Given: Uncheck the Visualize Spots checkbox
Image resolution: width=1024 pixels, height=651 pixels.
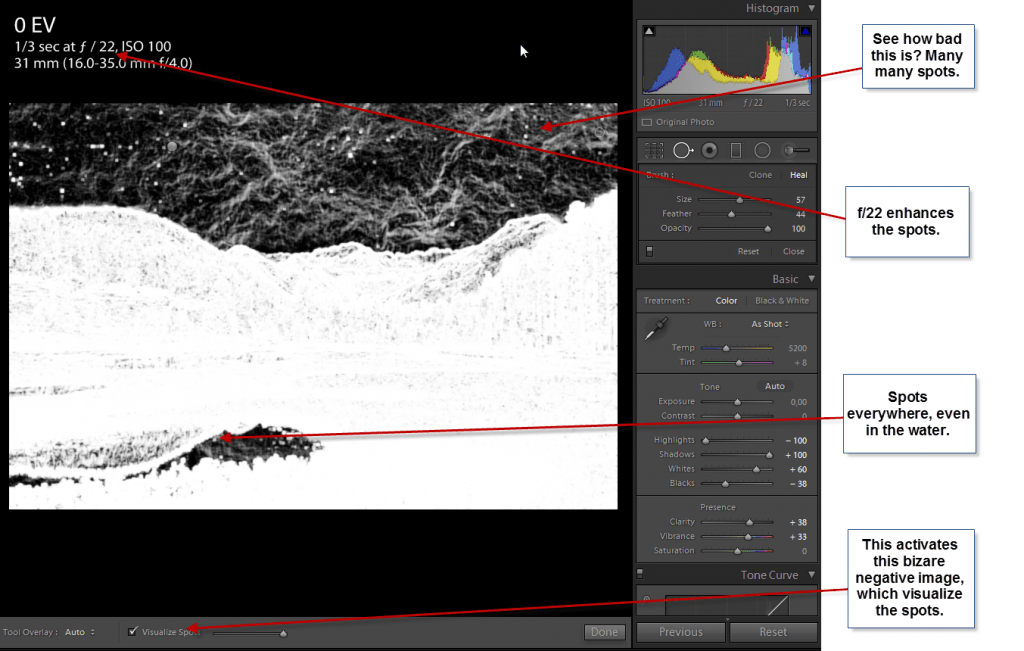Looking at the screenshot, I should click(134, 631).
